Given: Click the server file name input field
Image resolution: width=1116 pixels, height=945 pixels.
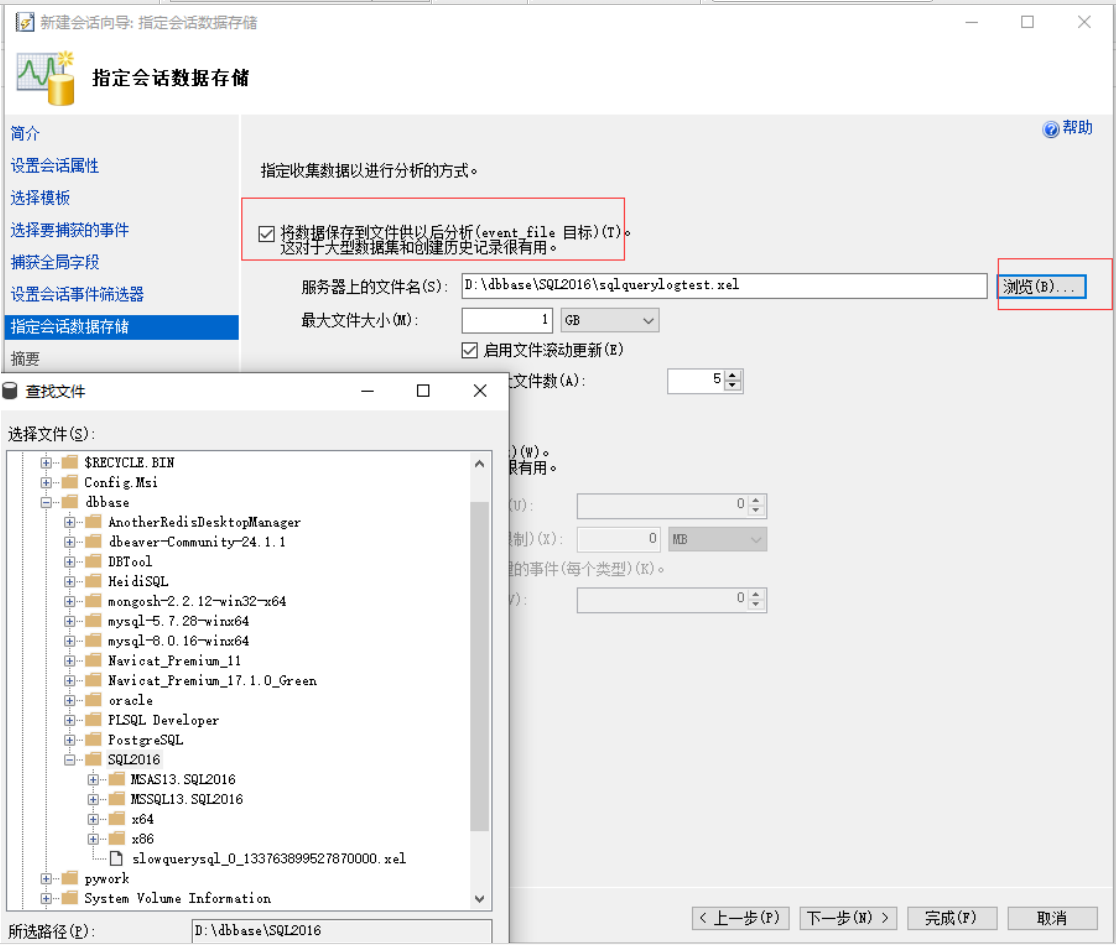Looking at the screenshot, I should [724, 285].
